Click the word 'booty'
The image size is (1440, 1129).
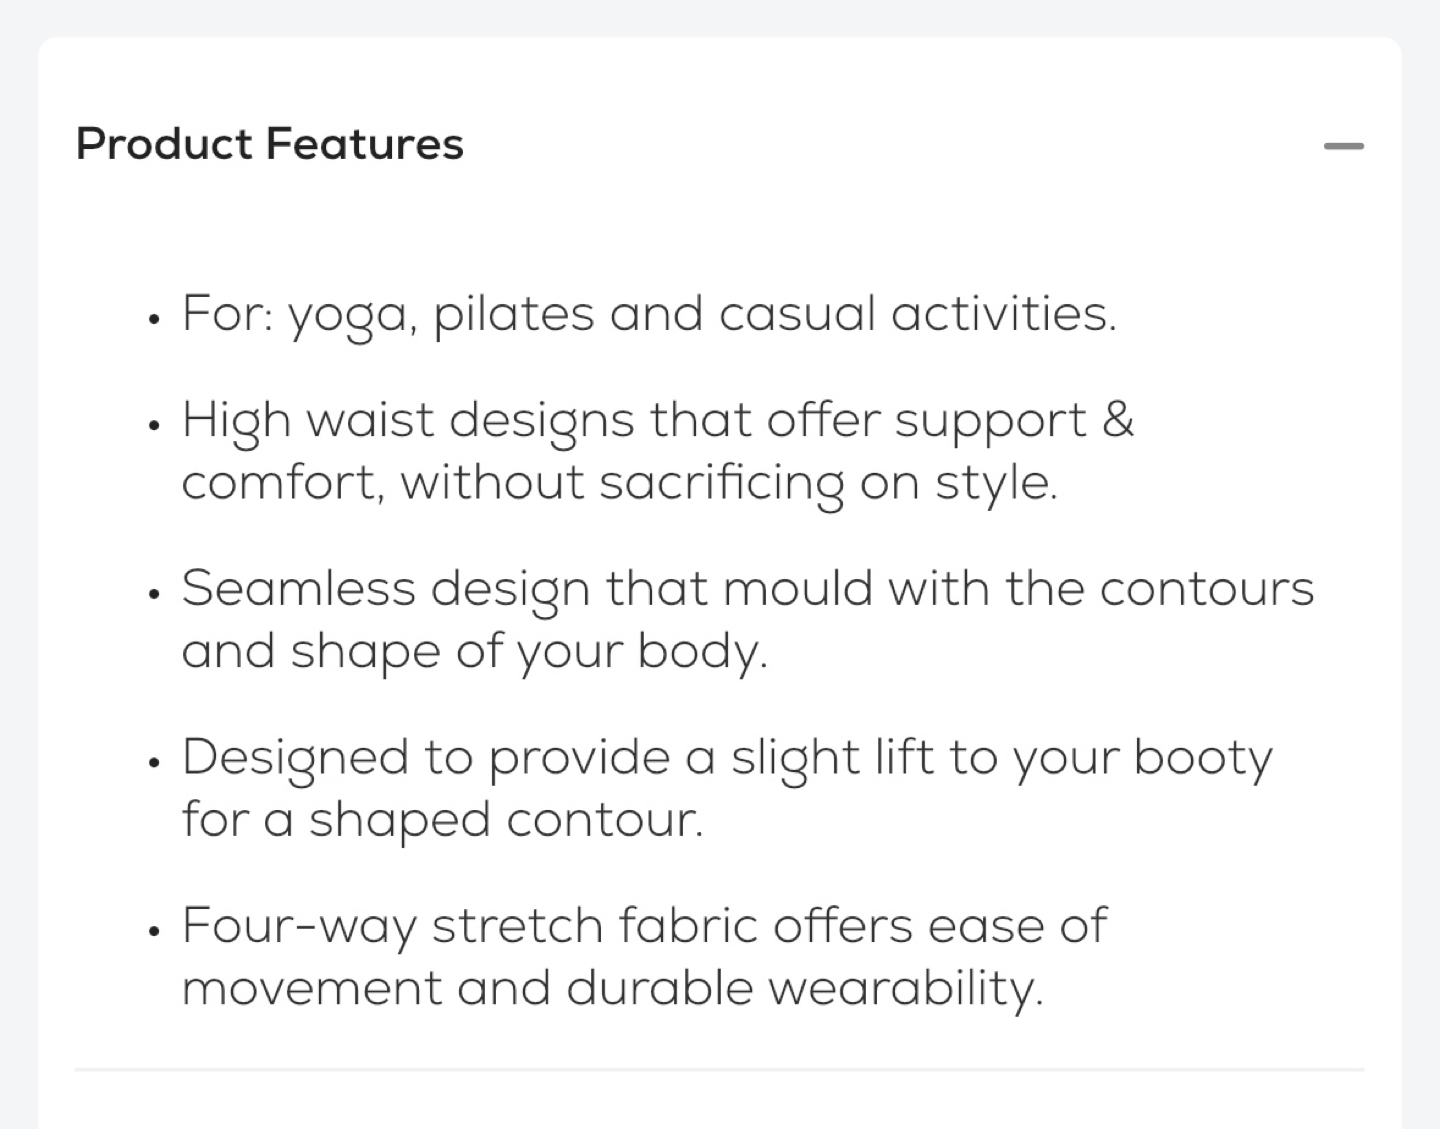[1203, 759]
